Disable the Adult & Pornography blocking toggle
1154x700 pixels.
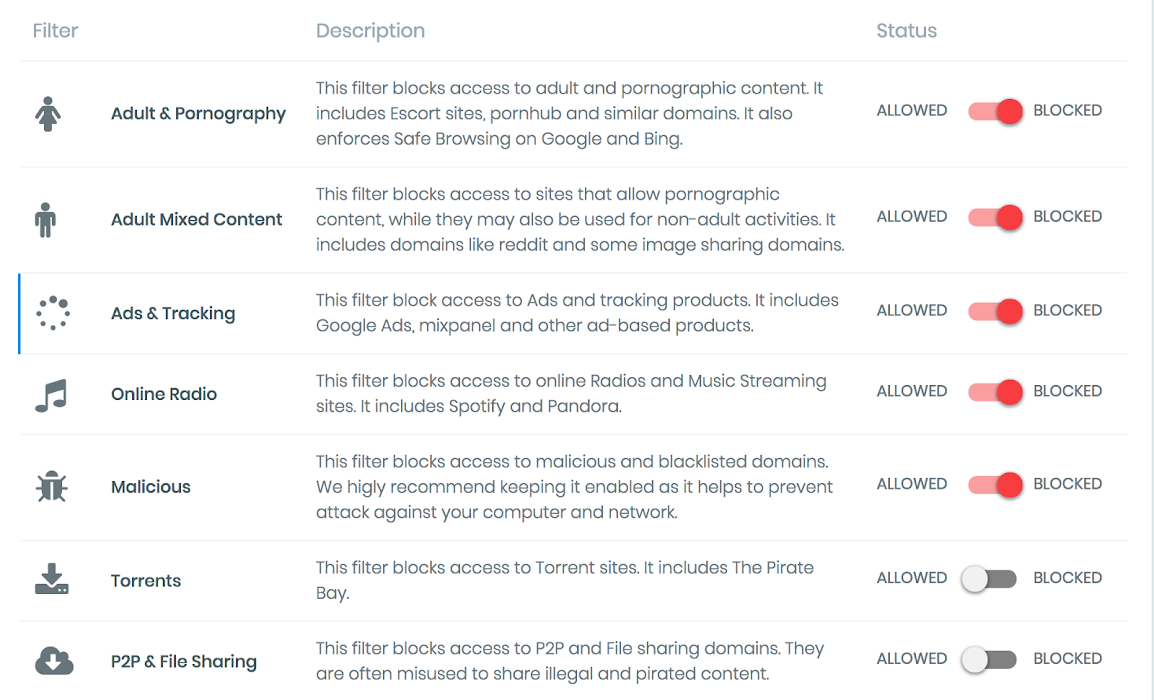pyautogui.click(x=995, y=111)
